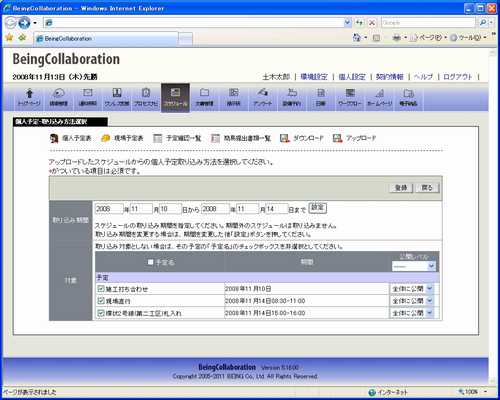Open the 公開レベル header dropdown

(x=414, y=266)
